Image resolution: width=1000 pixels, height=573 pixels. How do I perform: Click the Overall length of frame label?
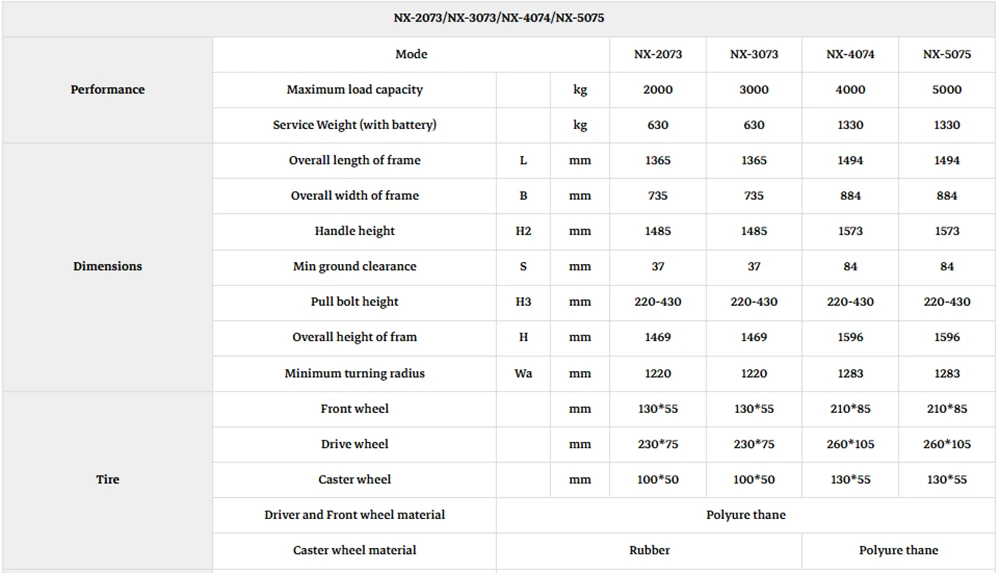click(x=355, y=161)
